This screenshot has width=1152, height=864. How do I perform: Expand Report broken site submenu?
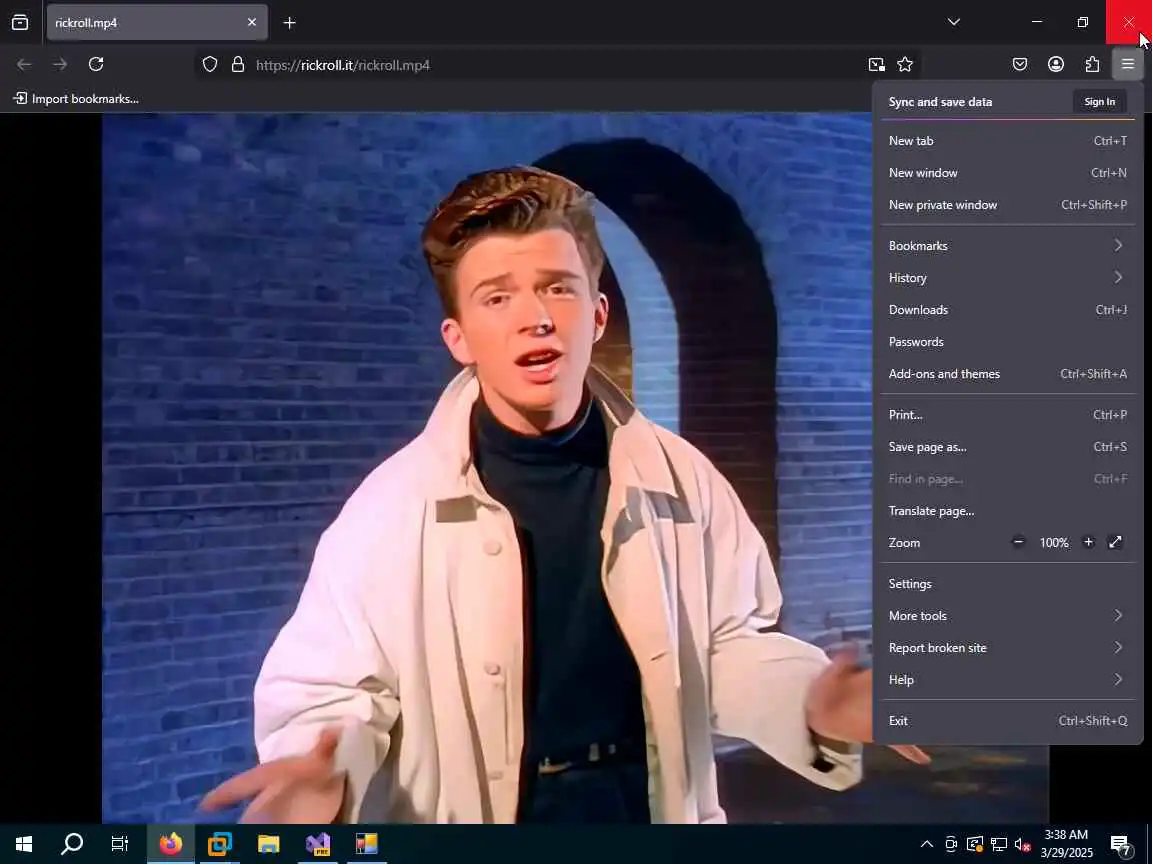(x=1007, y=647)
